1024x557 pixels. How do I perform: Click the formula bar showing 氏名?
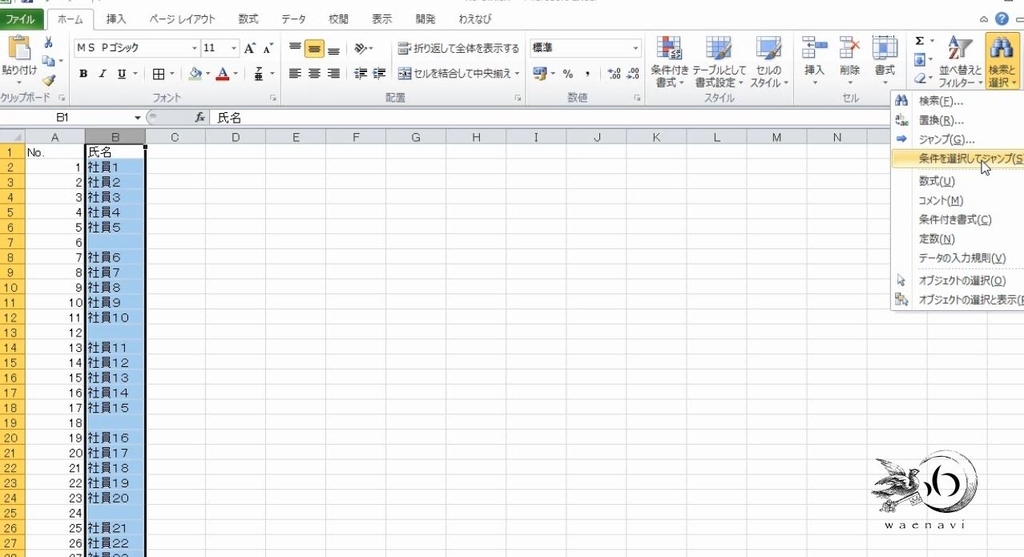click(549, 118)
